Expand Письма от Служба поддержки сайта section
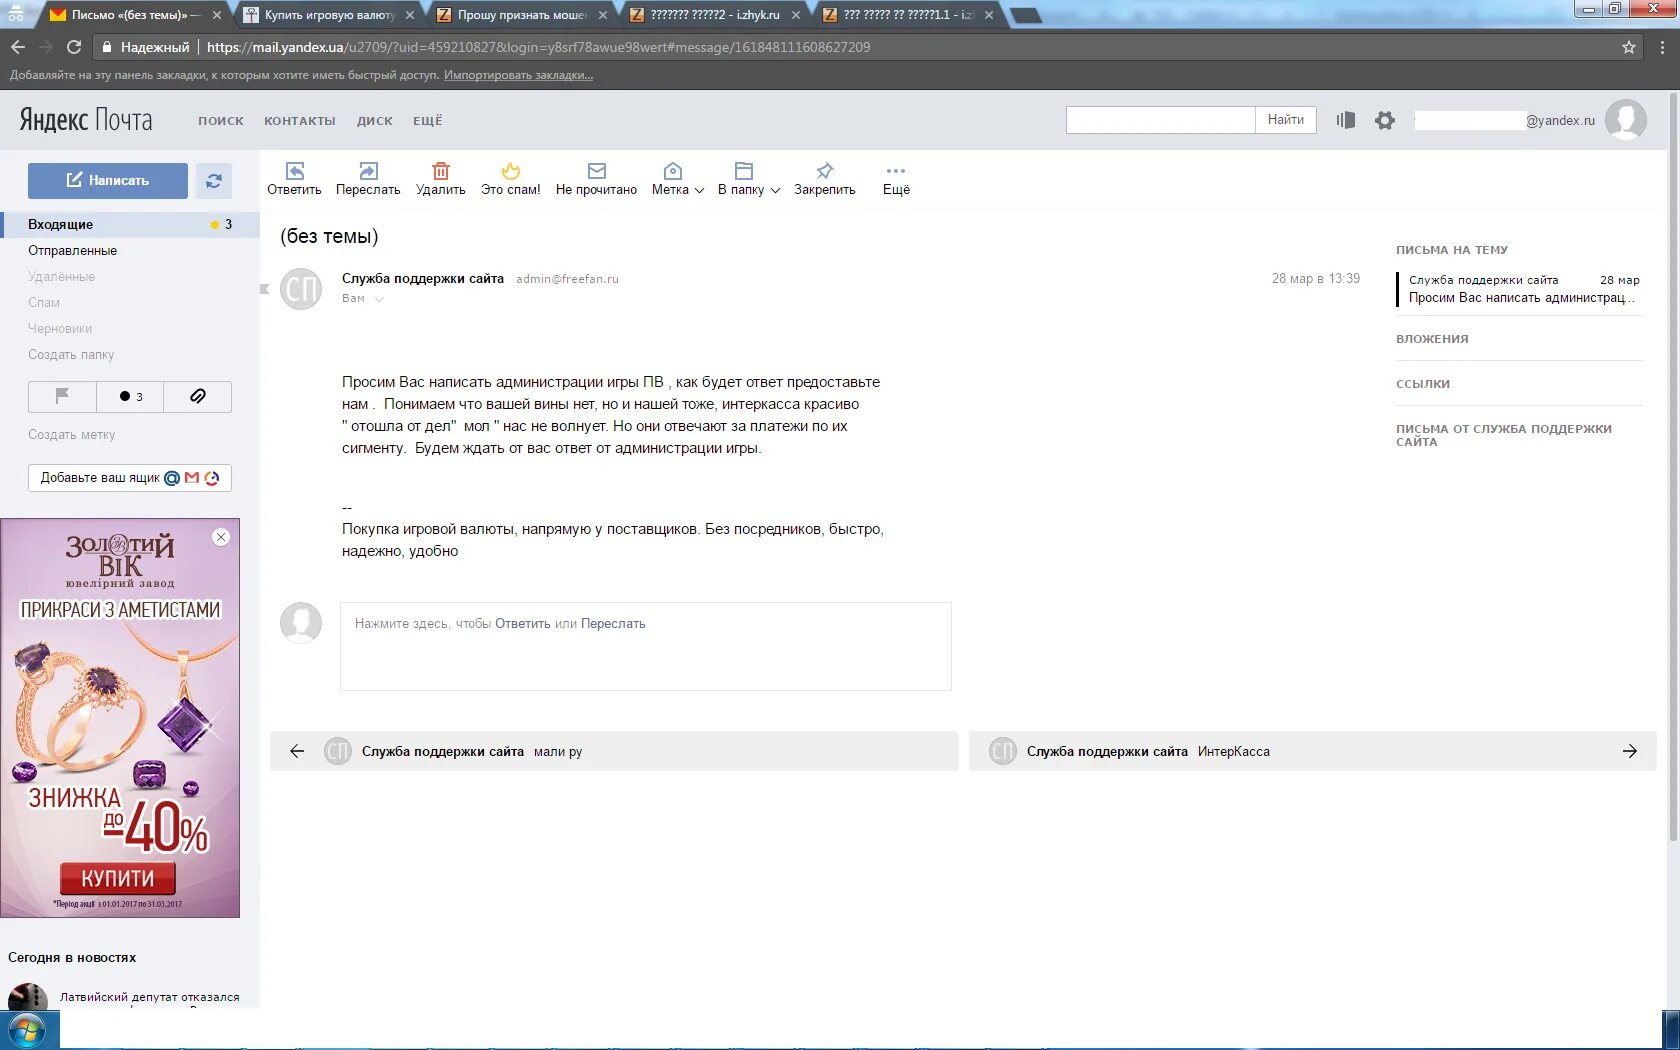 pos(1504,435)
